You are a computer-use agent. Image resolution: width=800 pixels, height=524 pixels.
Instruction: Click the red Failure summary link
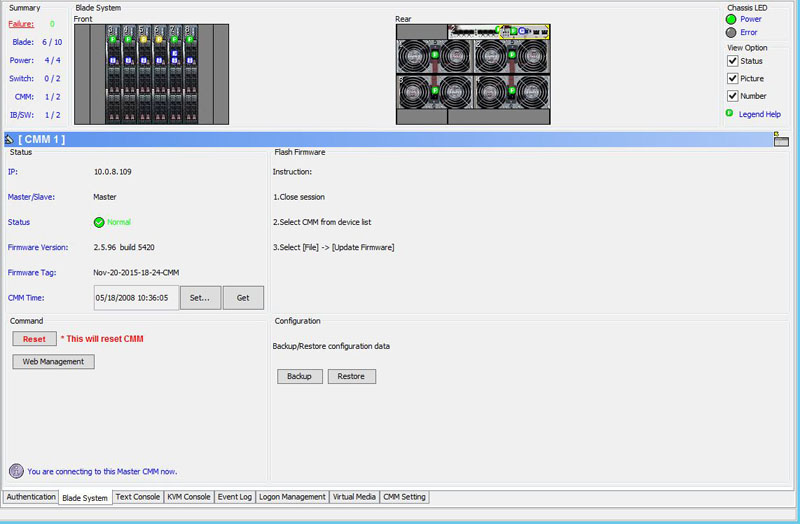[x=21, y=24]
